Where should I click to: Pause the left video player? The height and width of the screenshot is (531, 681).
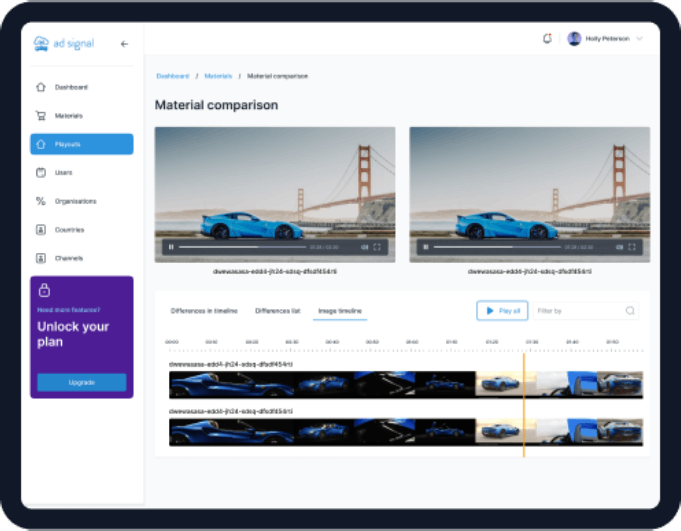click(x=171, y=246)
